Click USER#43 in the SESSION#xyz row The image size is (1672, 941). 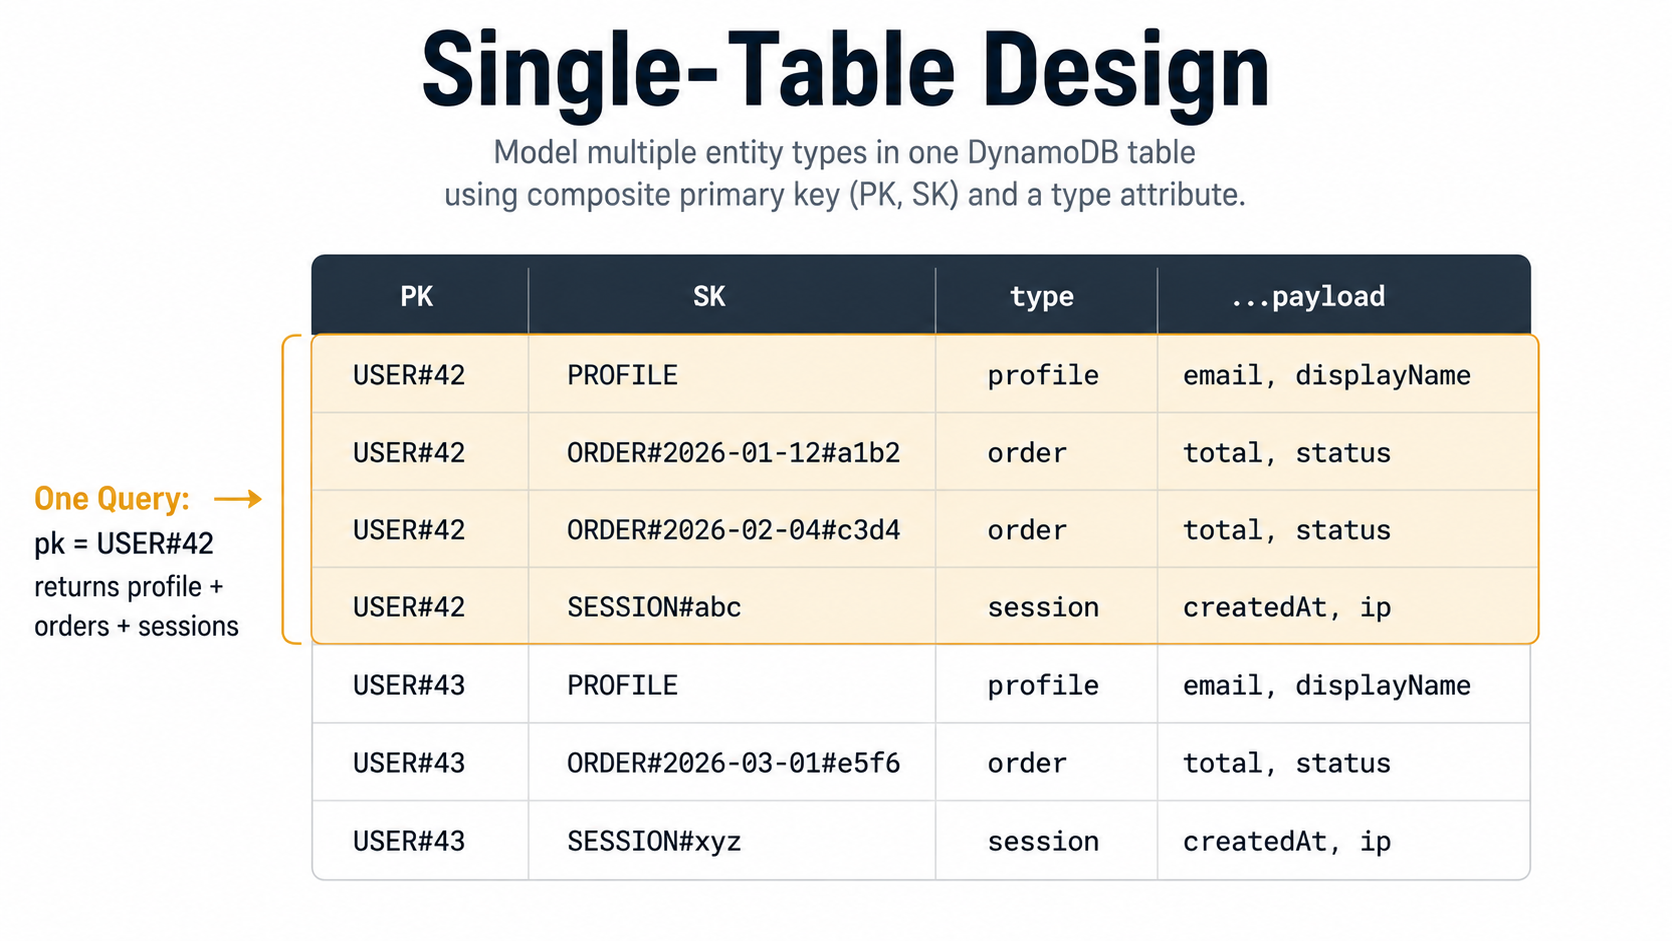coord(409,841)
